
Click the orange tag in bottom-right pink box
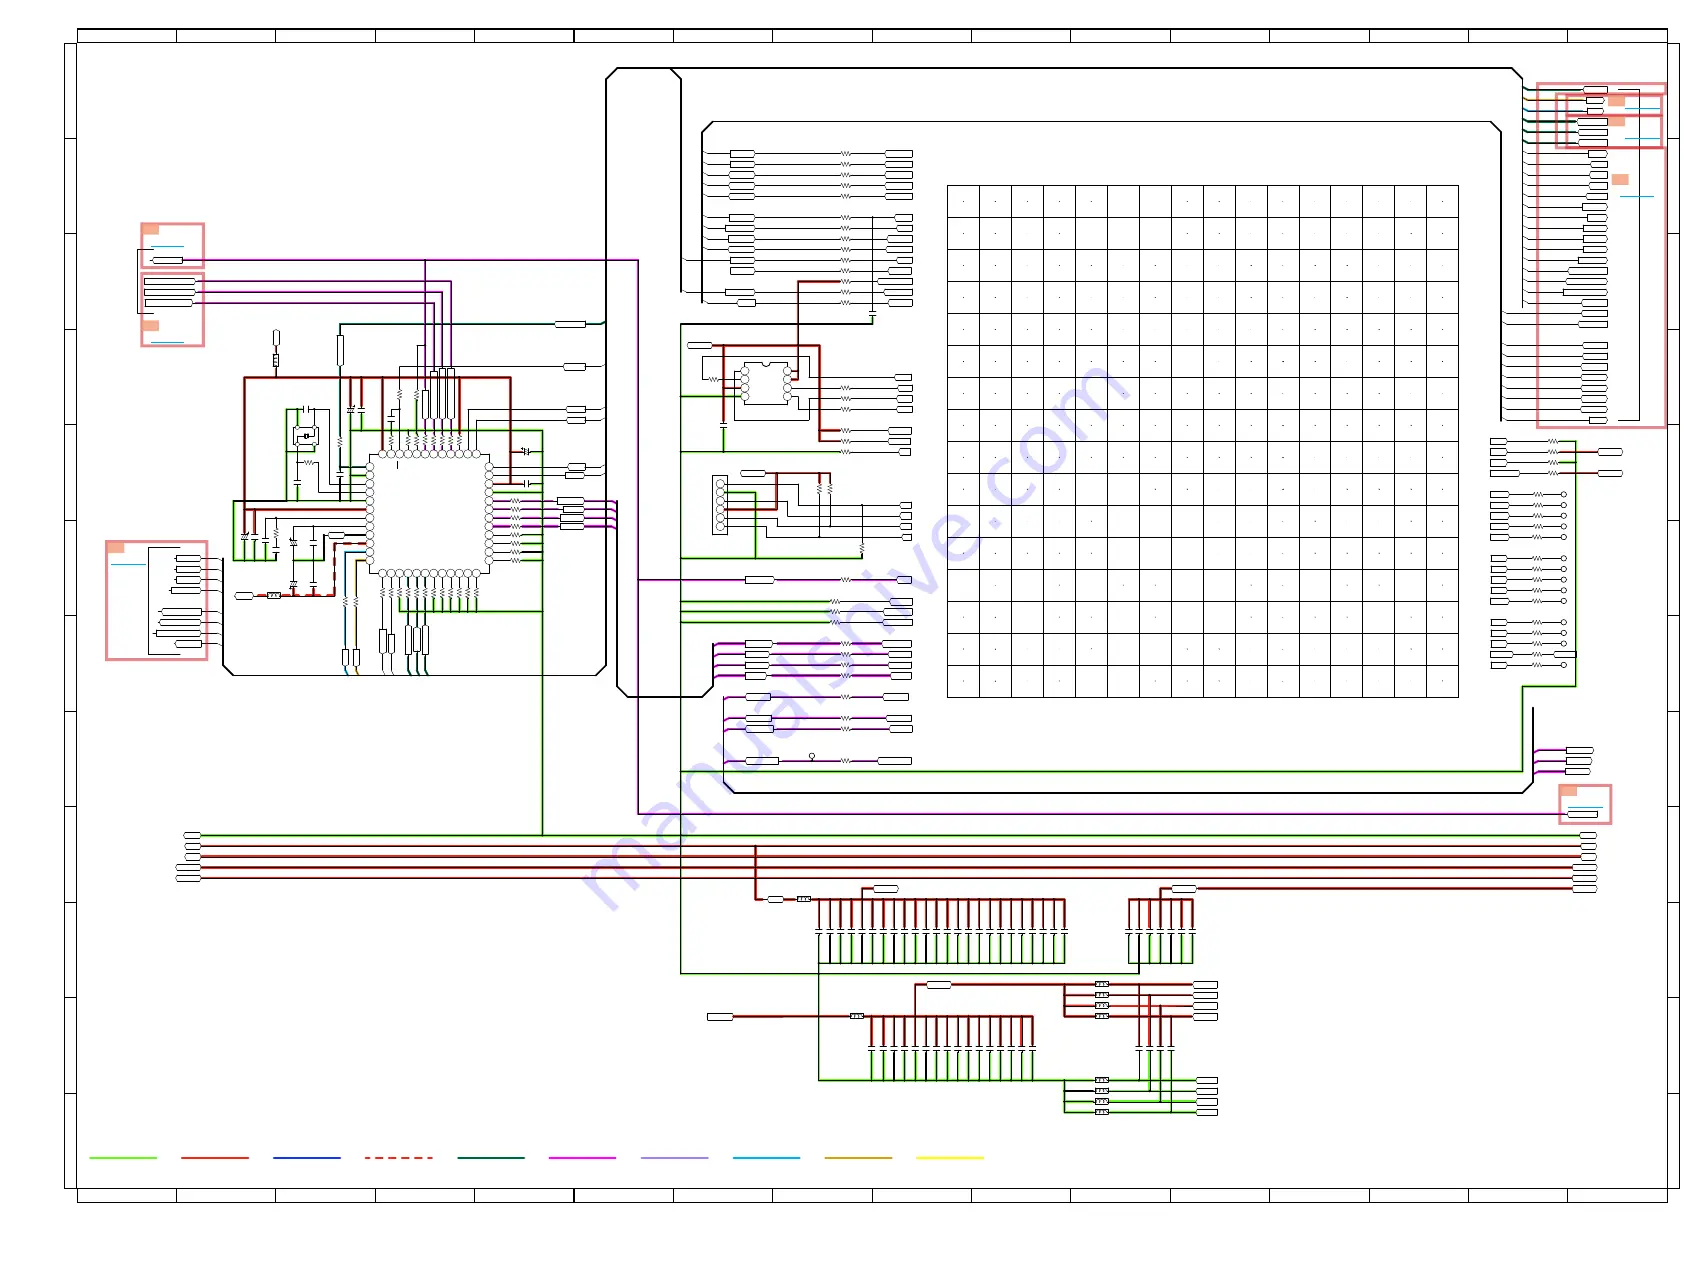tap(1569, 791)
